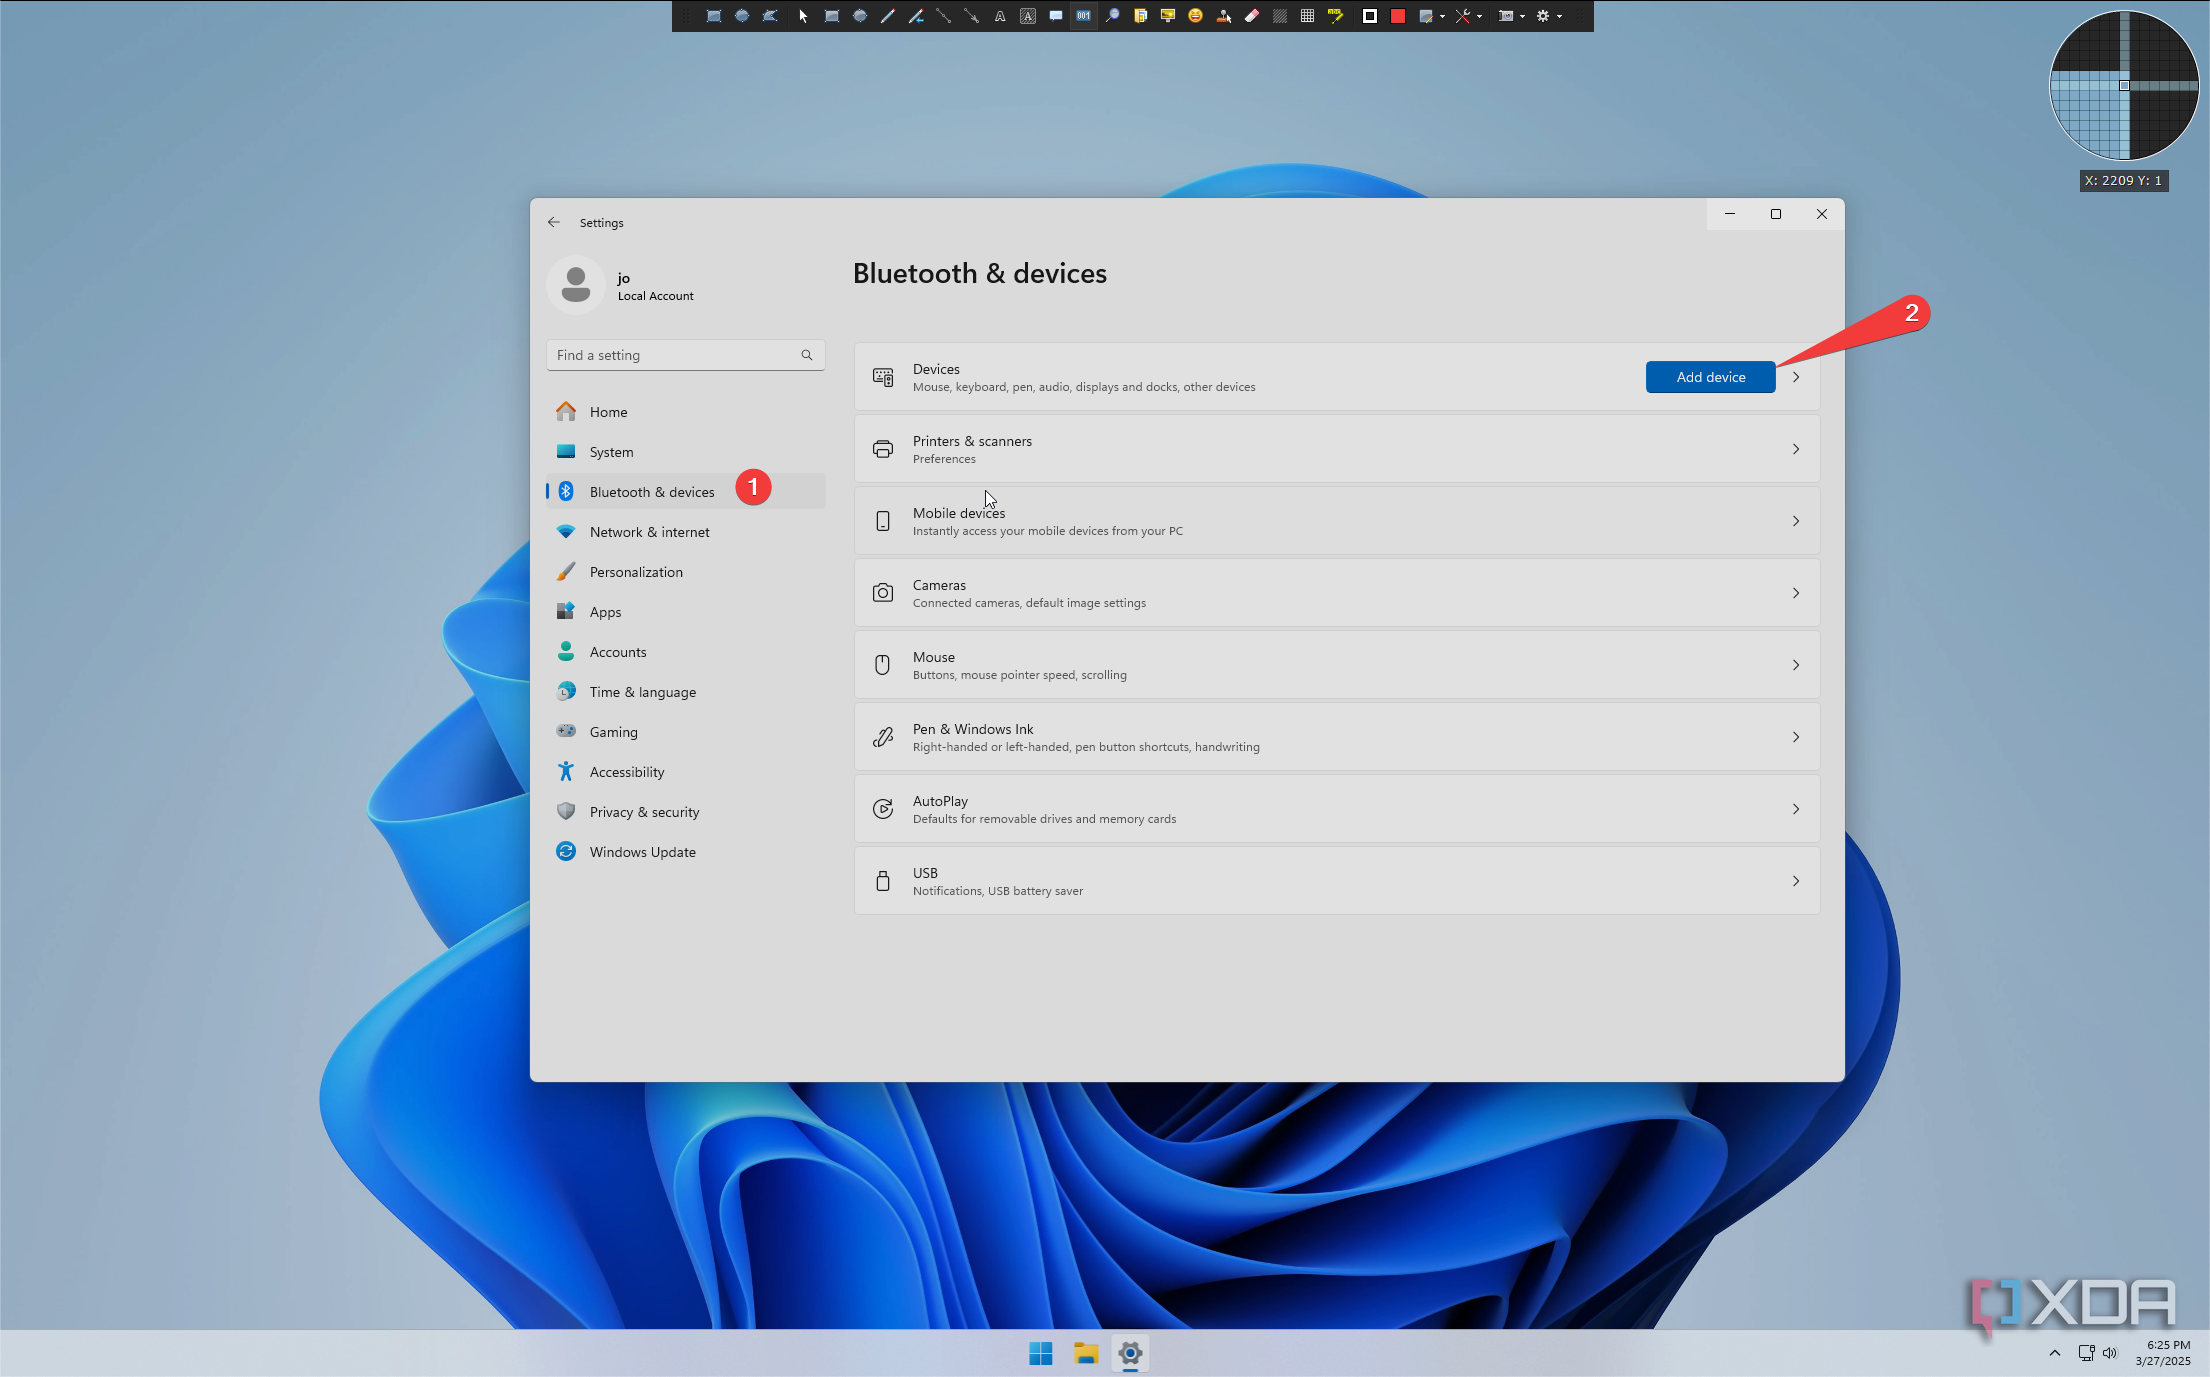Select the eraser tool
Viewport: 2210px width, 1377px height.
[x=1252, y=16]
